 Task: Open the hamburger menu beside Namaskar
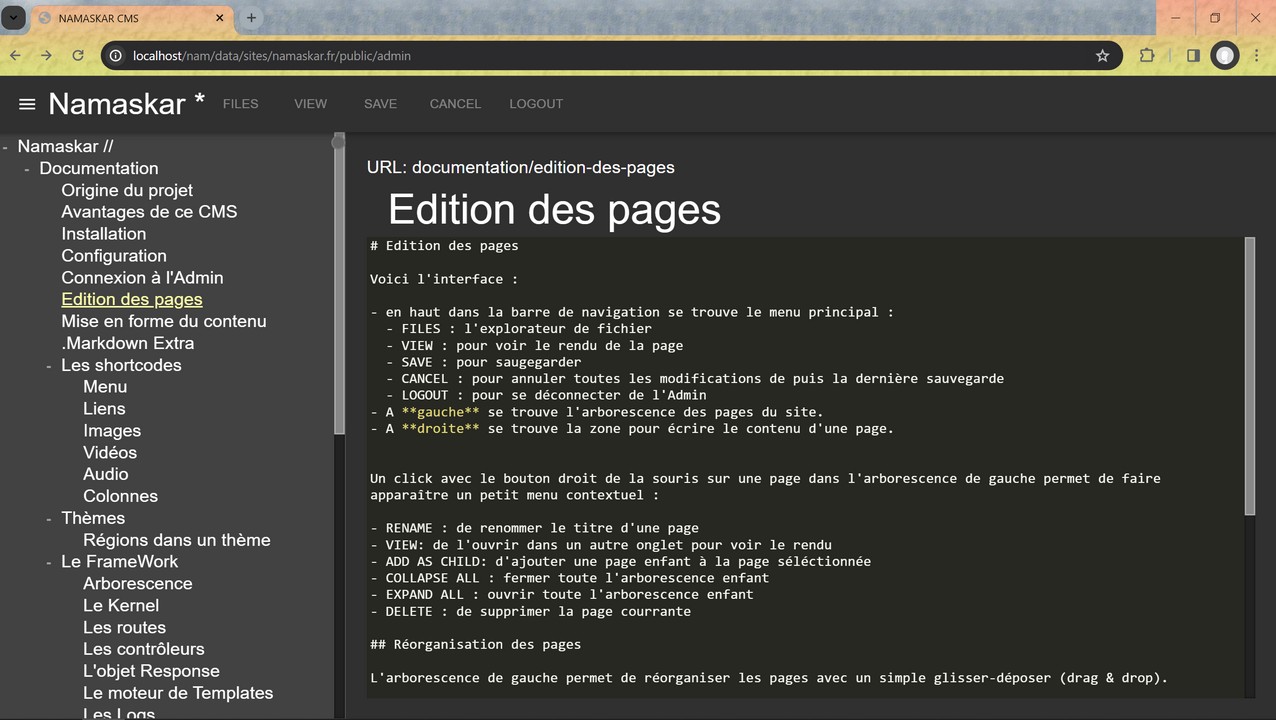pyautogui.click(x=27, y=104)
